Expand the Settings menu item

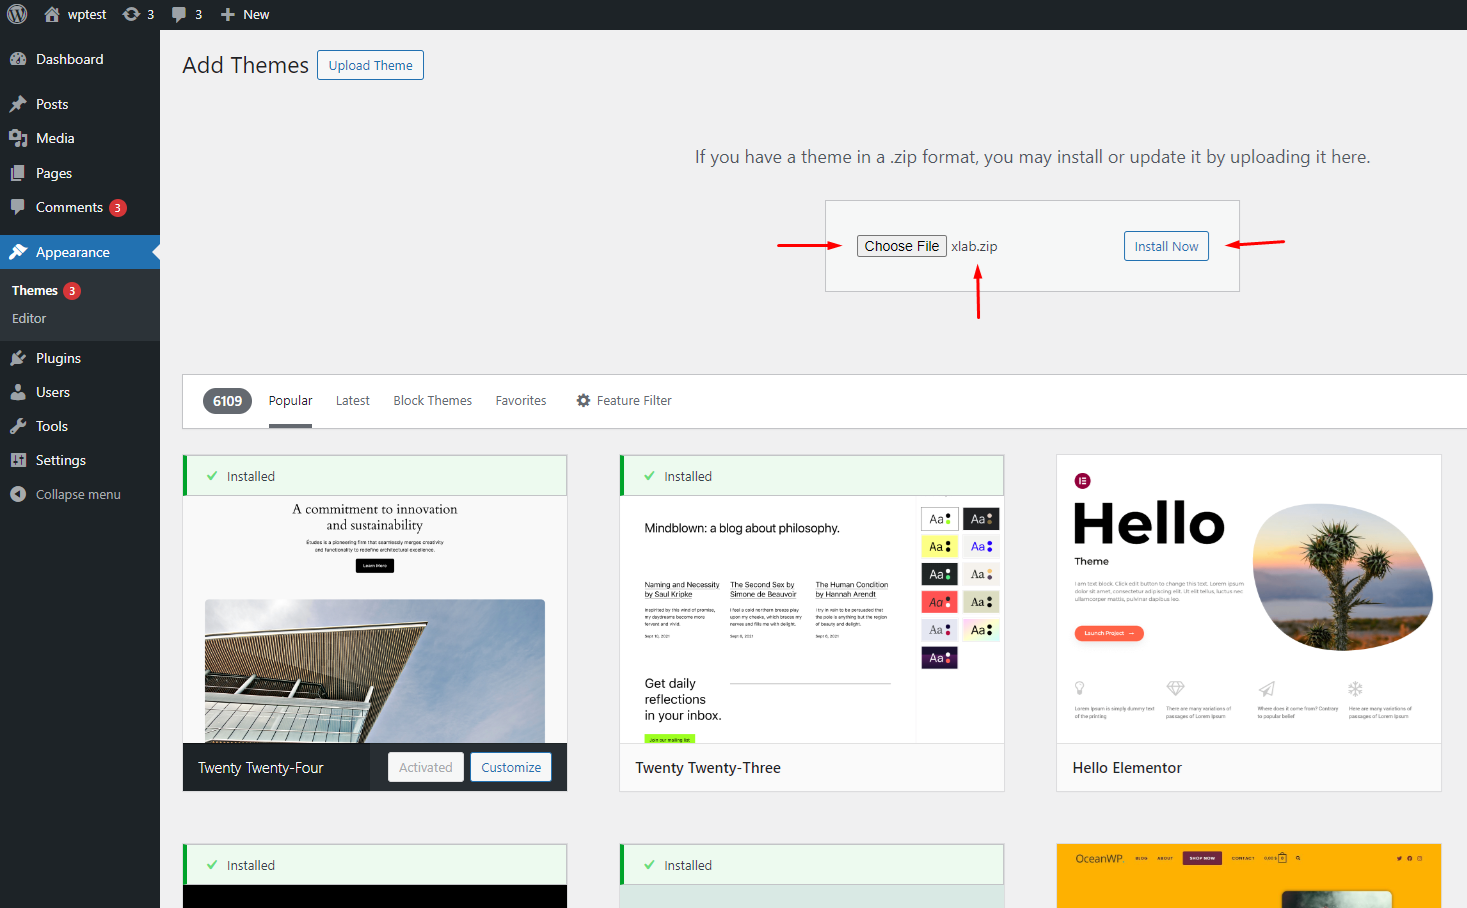[x=60, y=460]
